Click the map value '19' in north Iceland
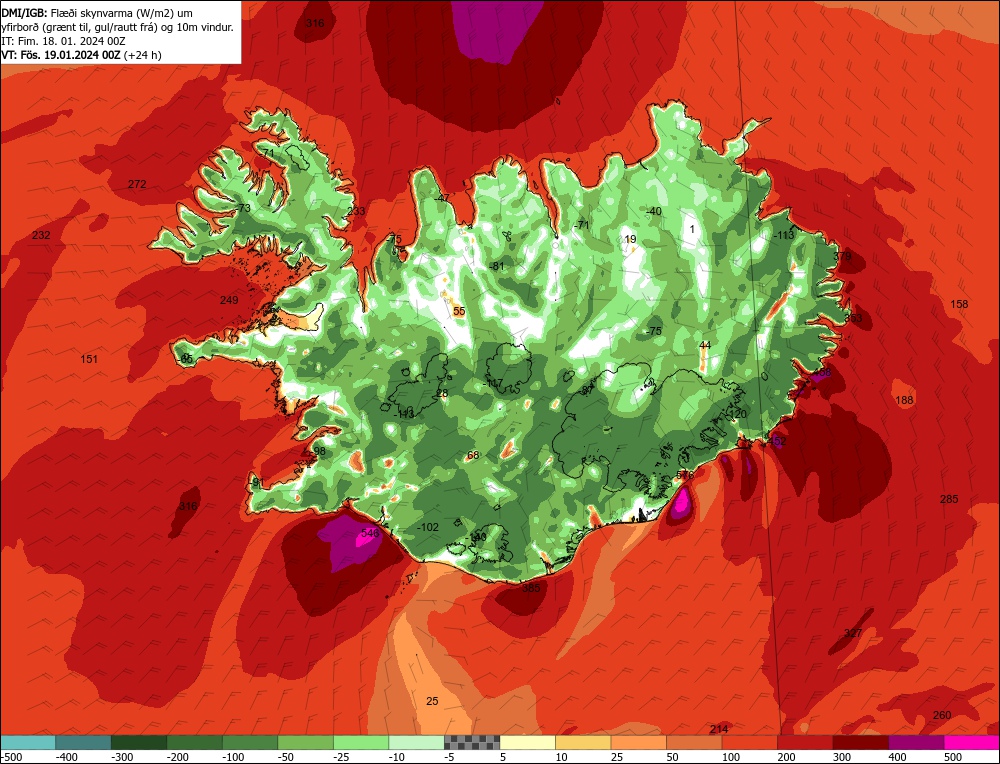Screen dimensions: 1000x764 click(x=631, y=240)
